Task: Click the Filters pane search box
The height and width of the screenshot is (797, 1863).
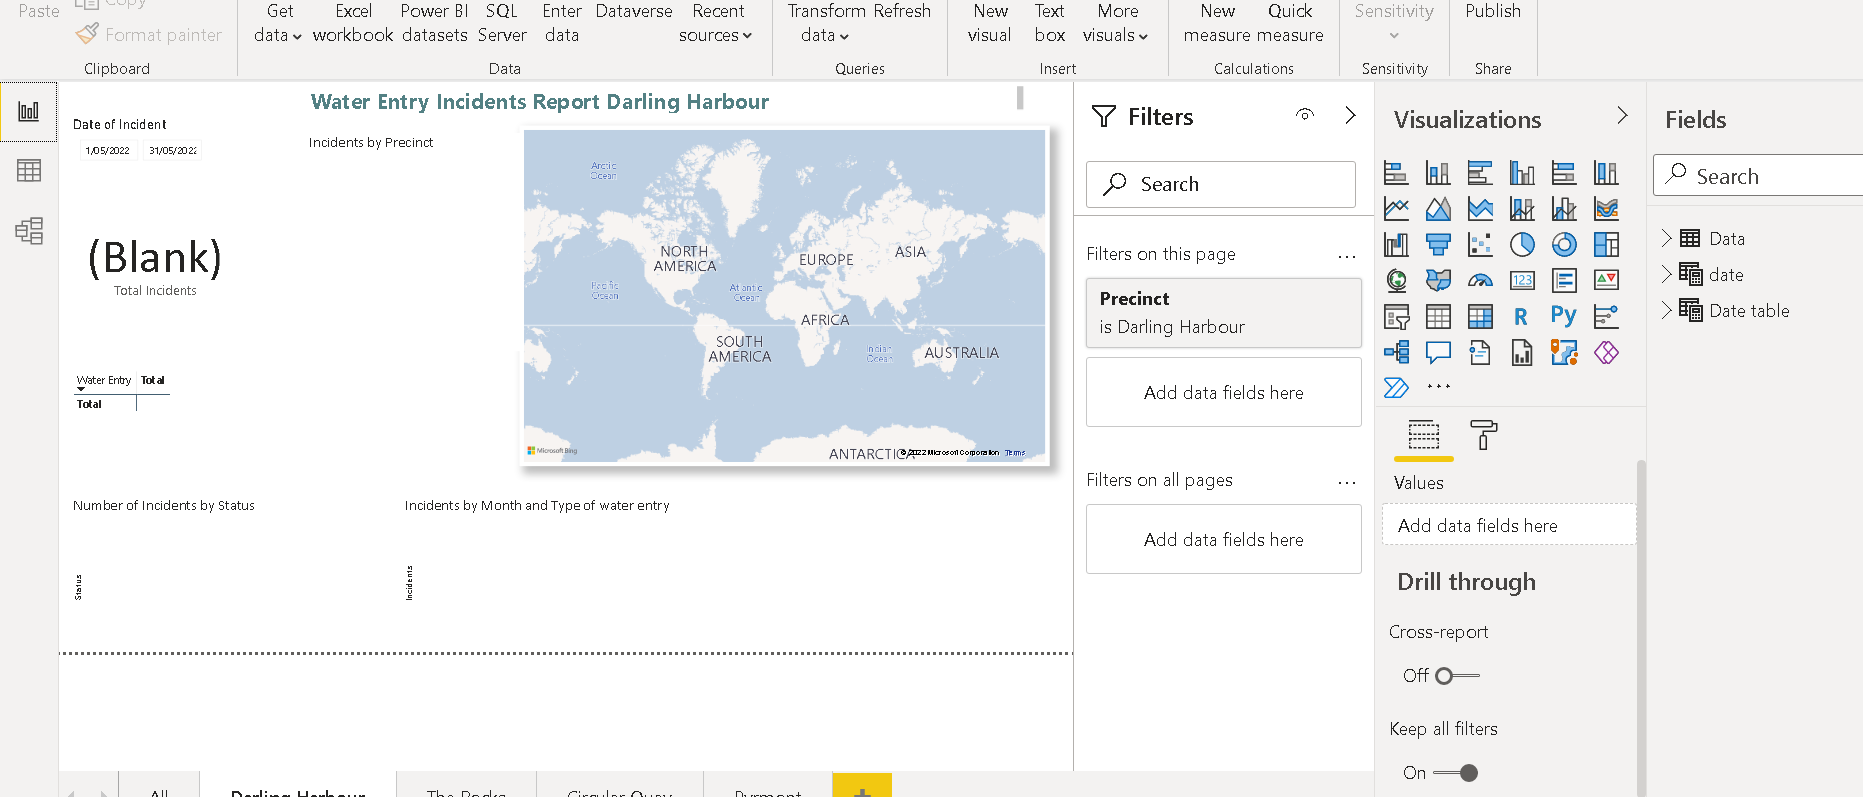Action: coord(1221,184)
